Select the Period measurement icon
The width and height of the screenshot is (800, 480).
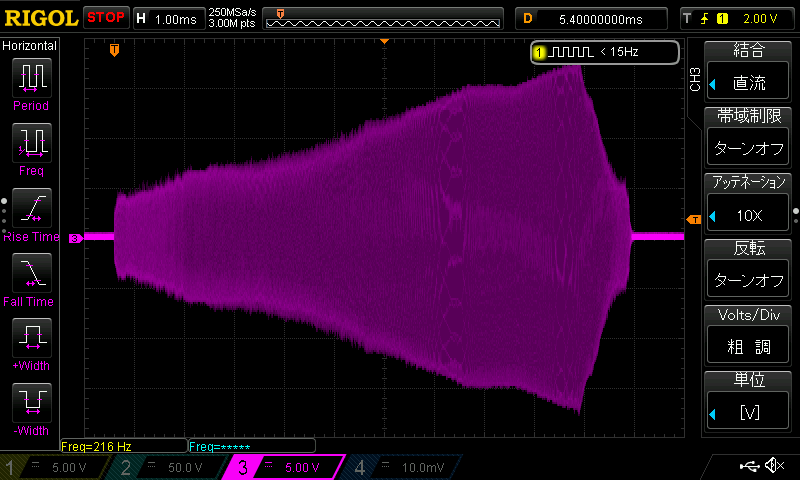tap(32, 78)
